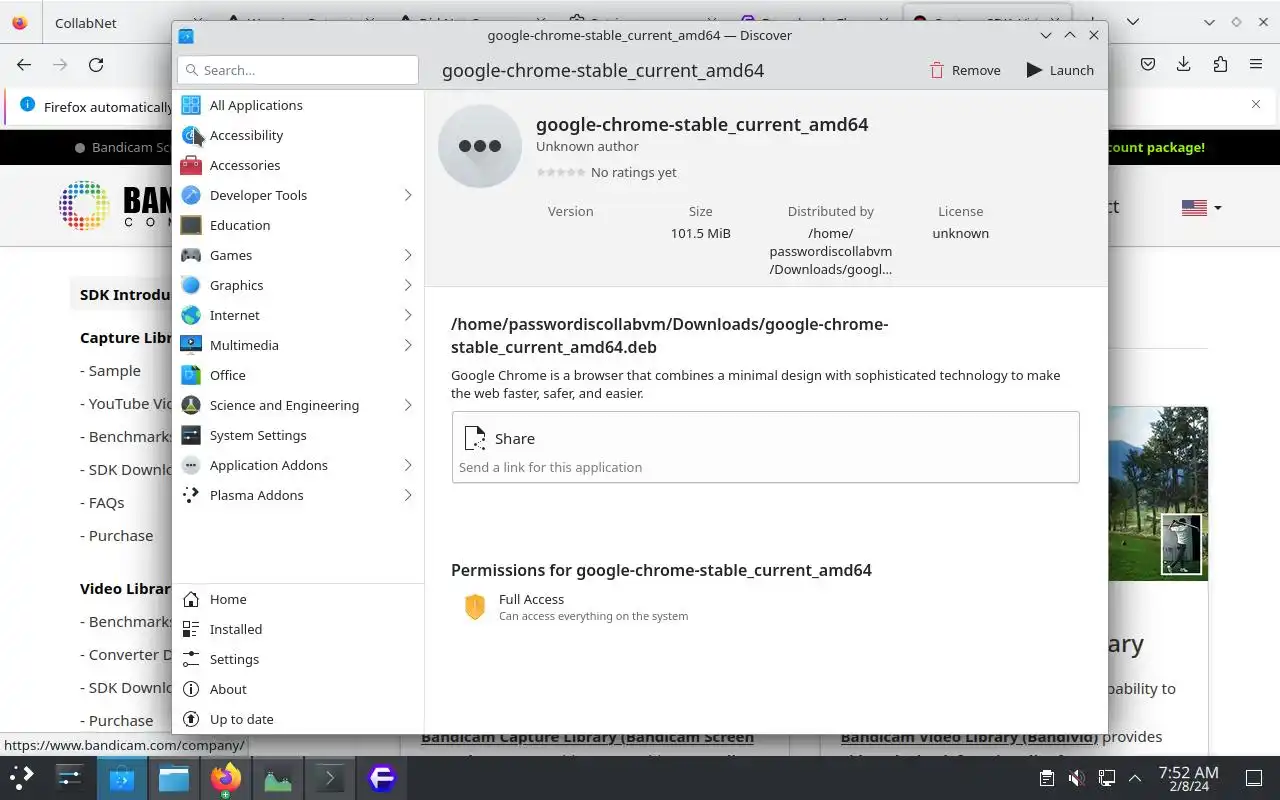The height and width of the screenshot is (800, 1280).
Task: Expand Developer Tools subcategories
Action: pos(408,195)
